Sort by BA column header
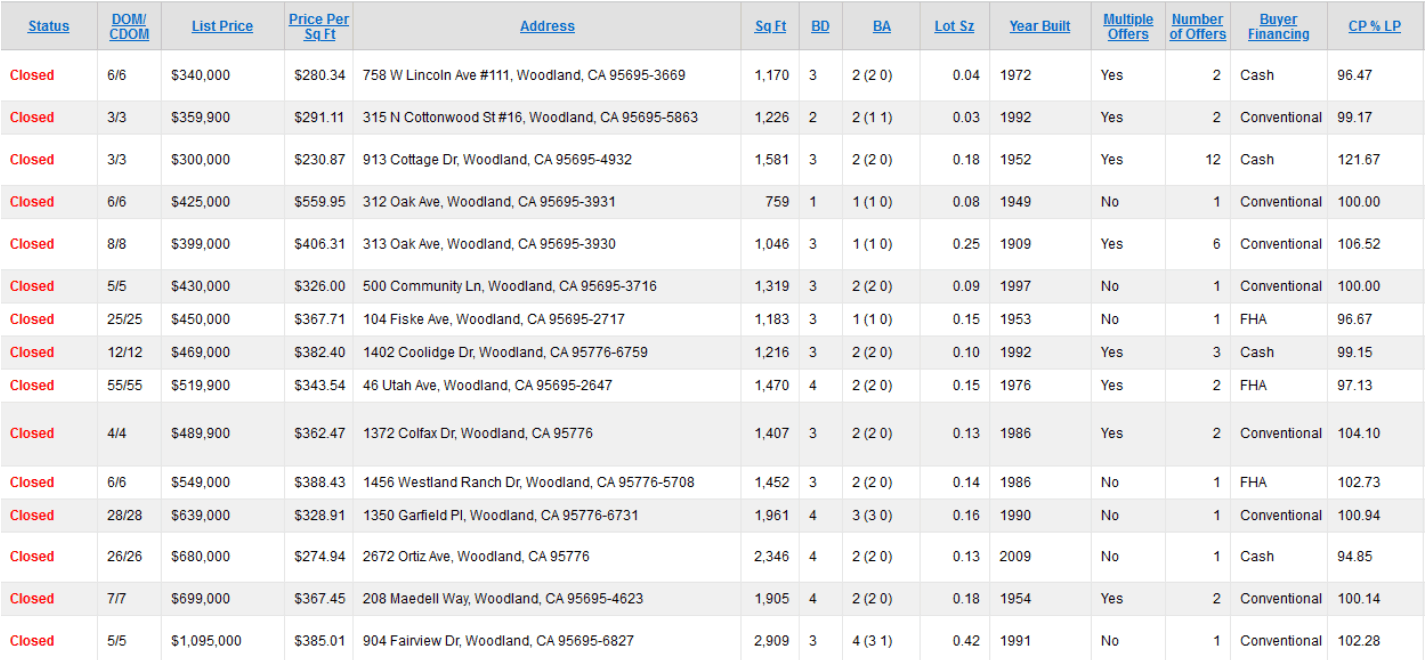This screenshot has height=660, width=1426. [881, 26]
